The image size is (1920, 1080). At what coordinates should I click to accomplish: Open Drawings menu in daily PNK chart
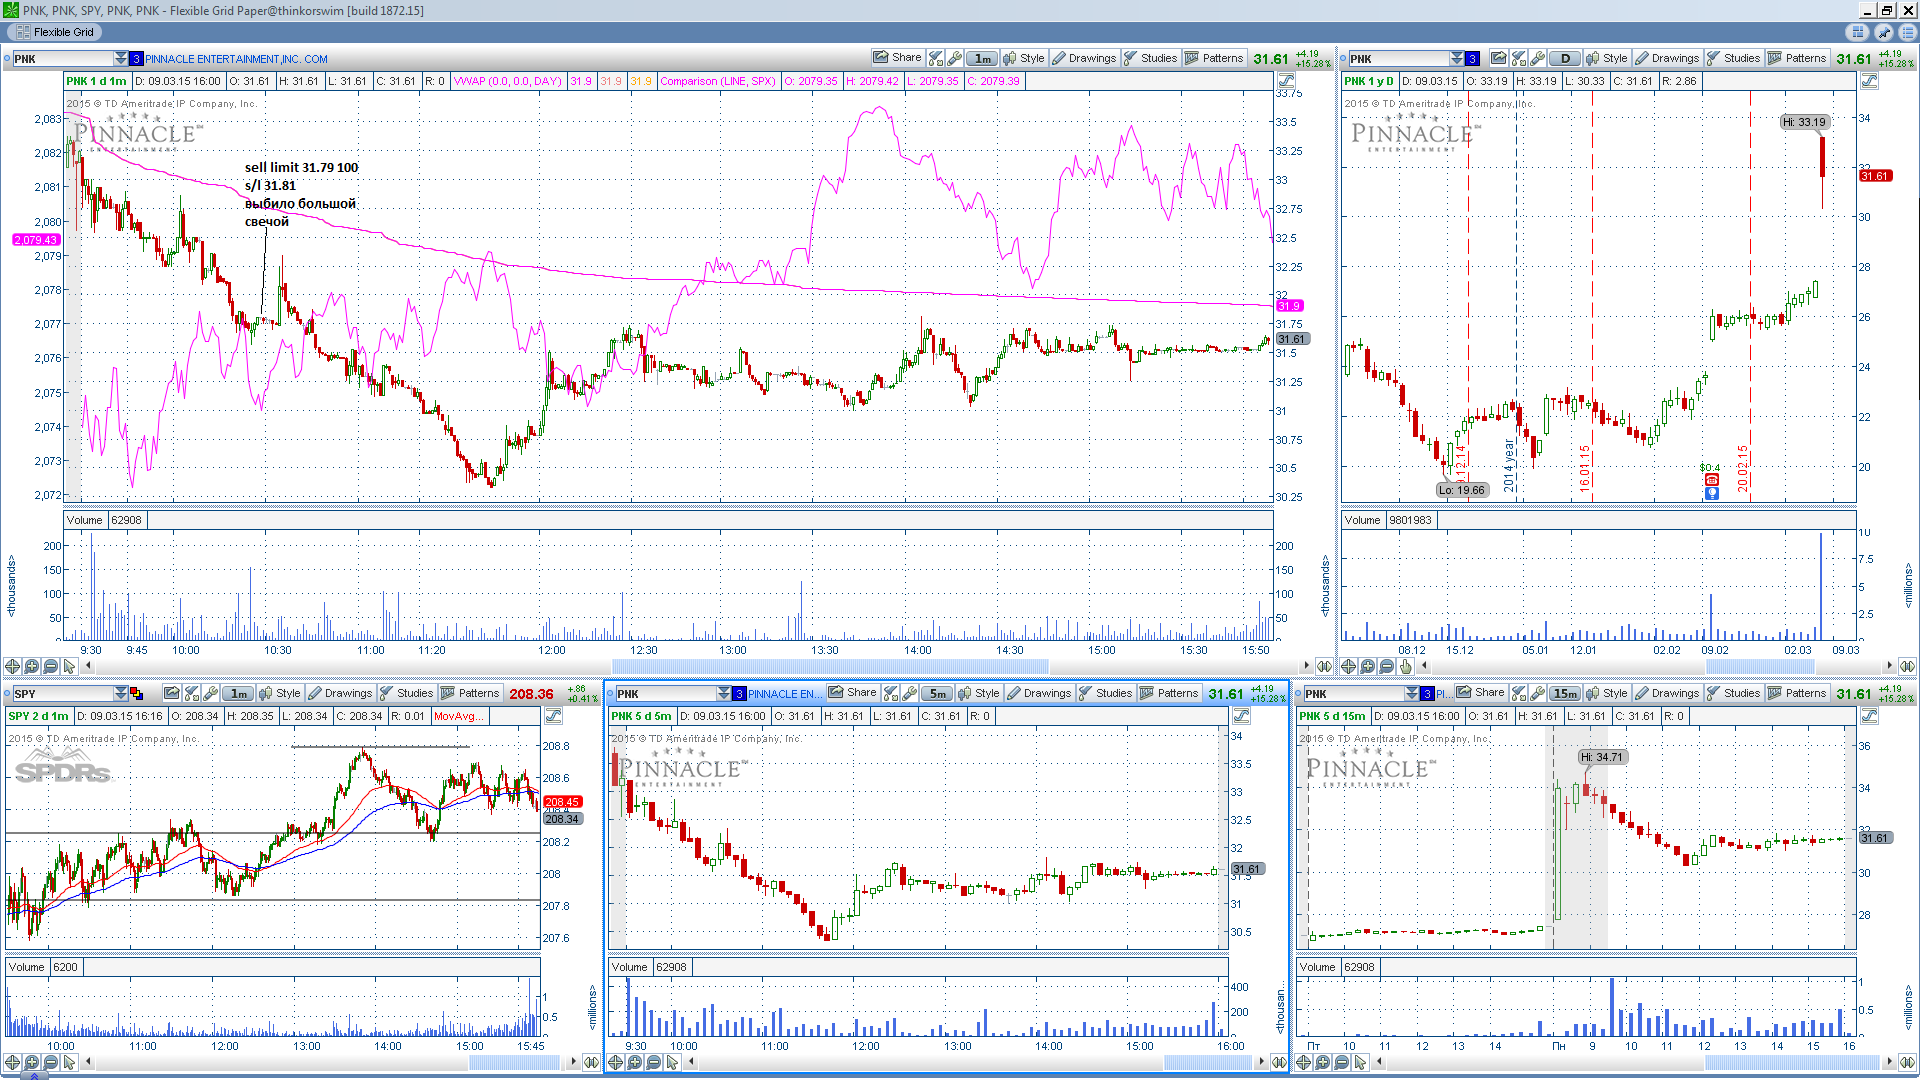pos(1667,58)
